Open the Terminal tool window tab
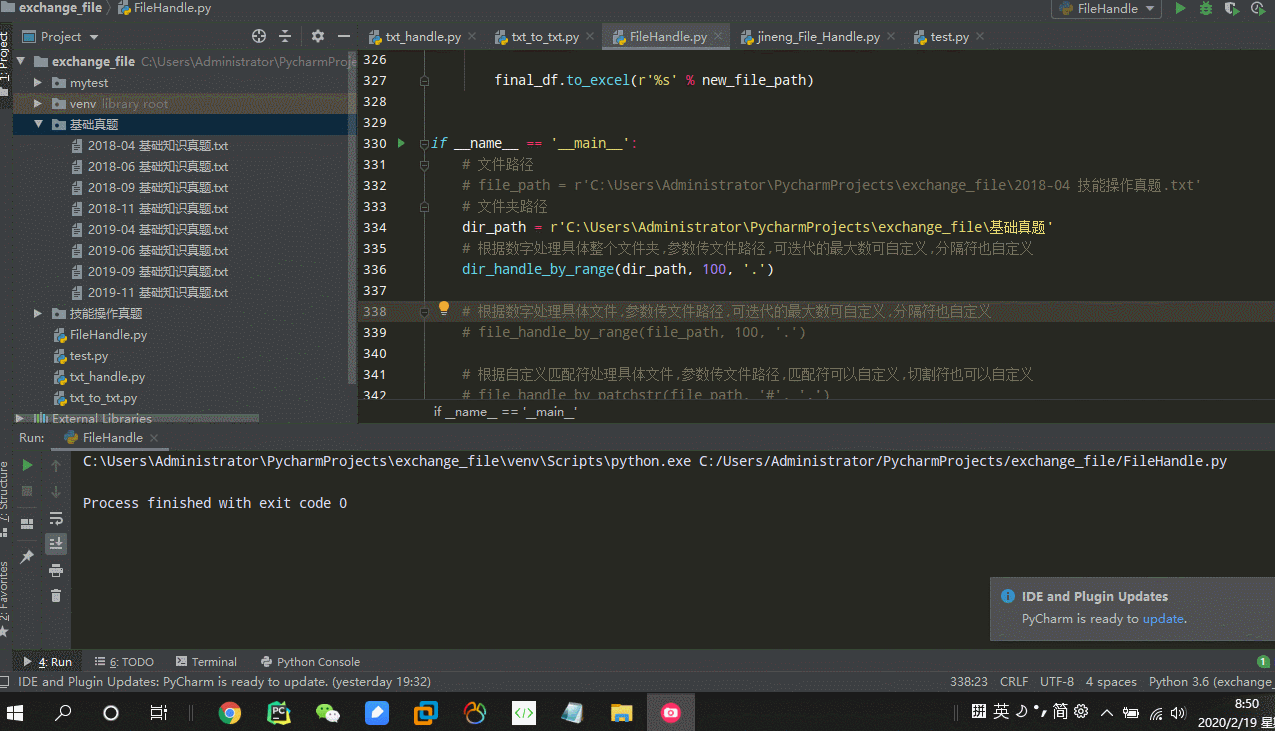 pos(206,662)
